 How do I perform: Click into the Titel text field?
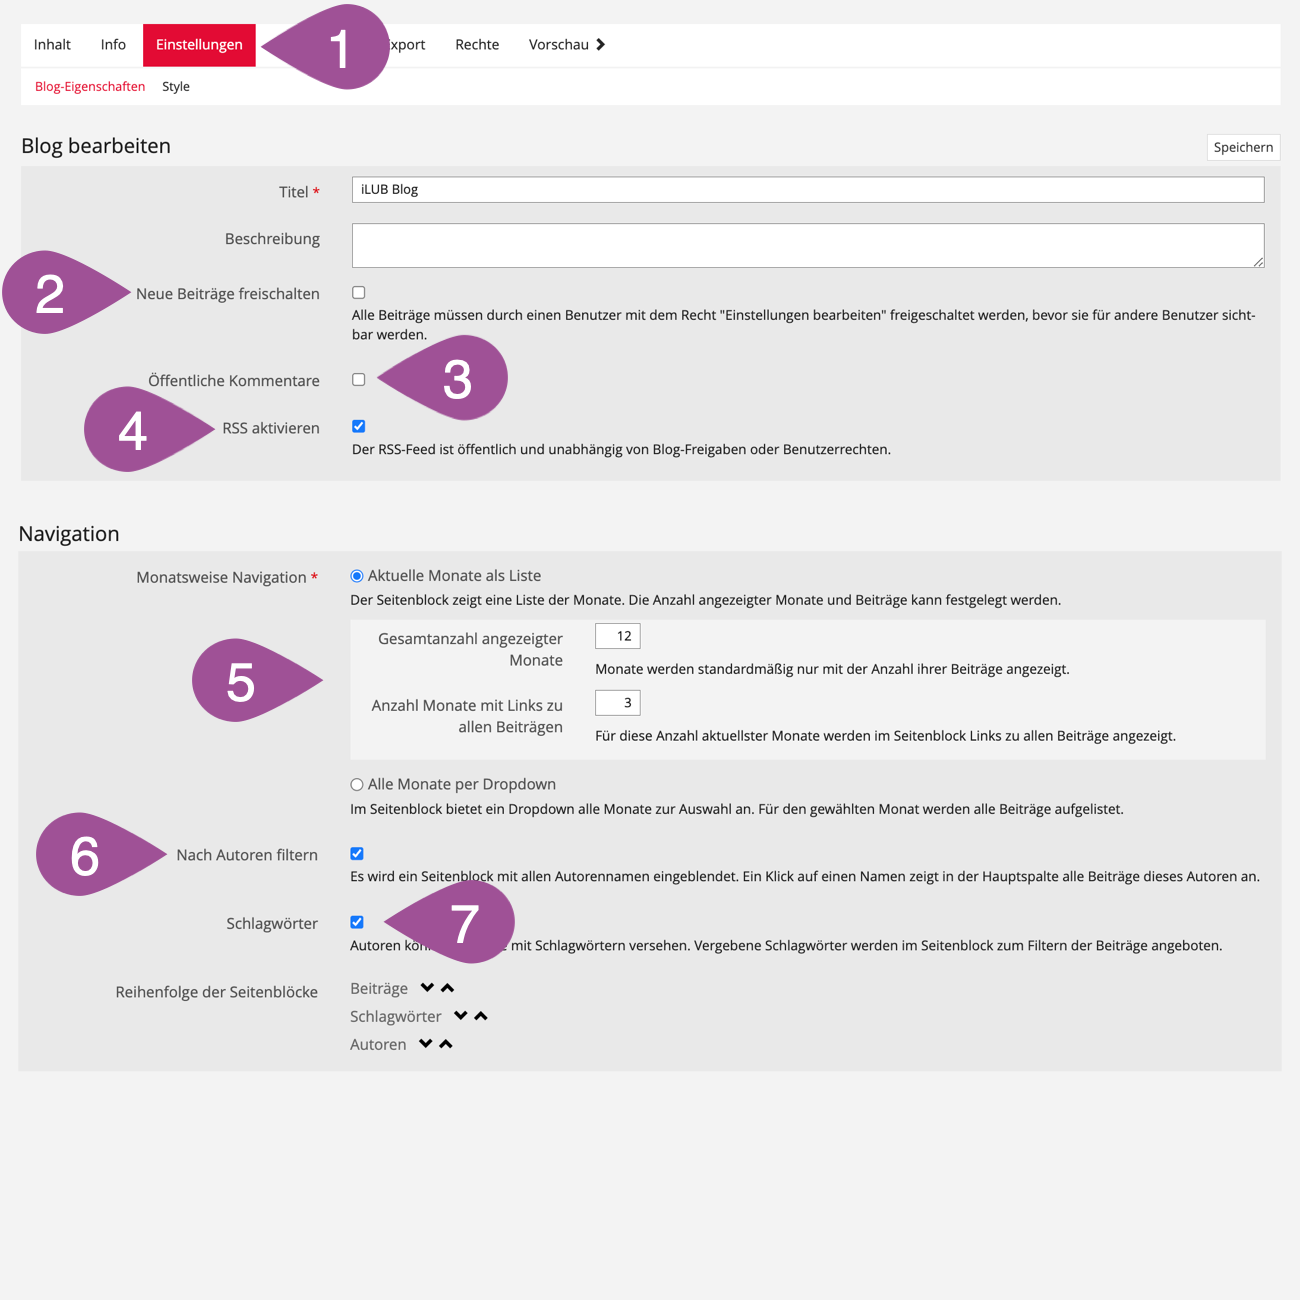(x=808, y=190)
